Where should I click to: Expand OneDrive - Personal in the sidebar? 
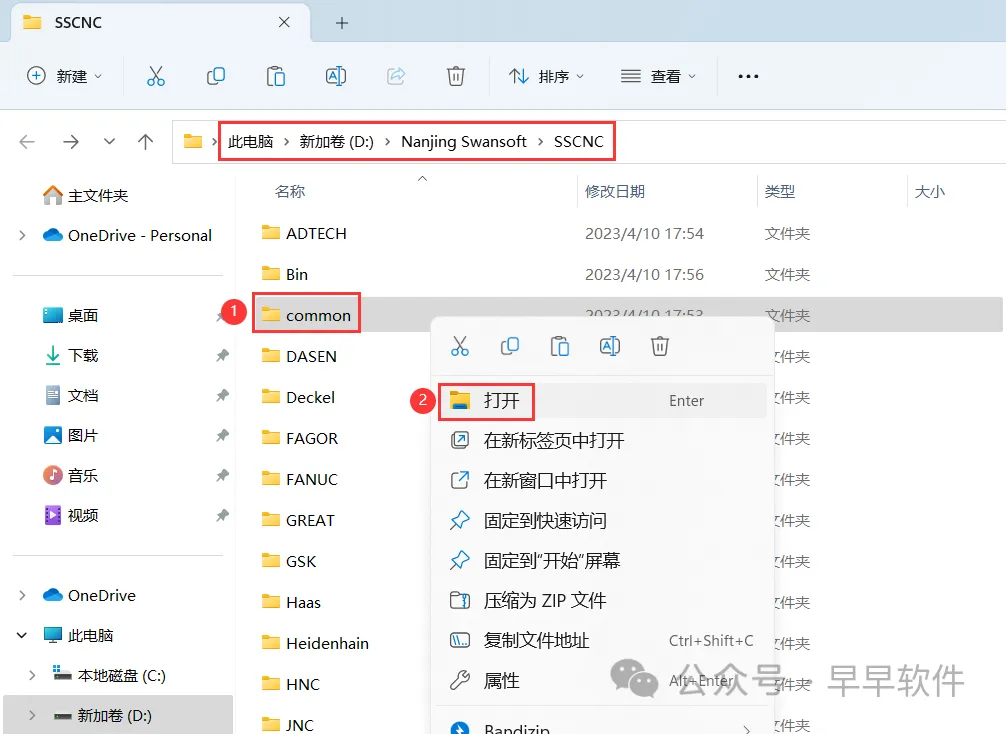tap(22, 235)
